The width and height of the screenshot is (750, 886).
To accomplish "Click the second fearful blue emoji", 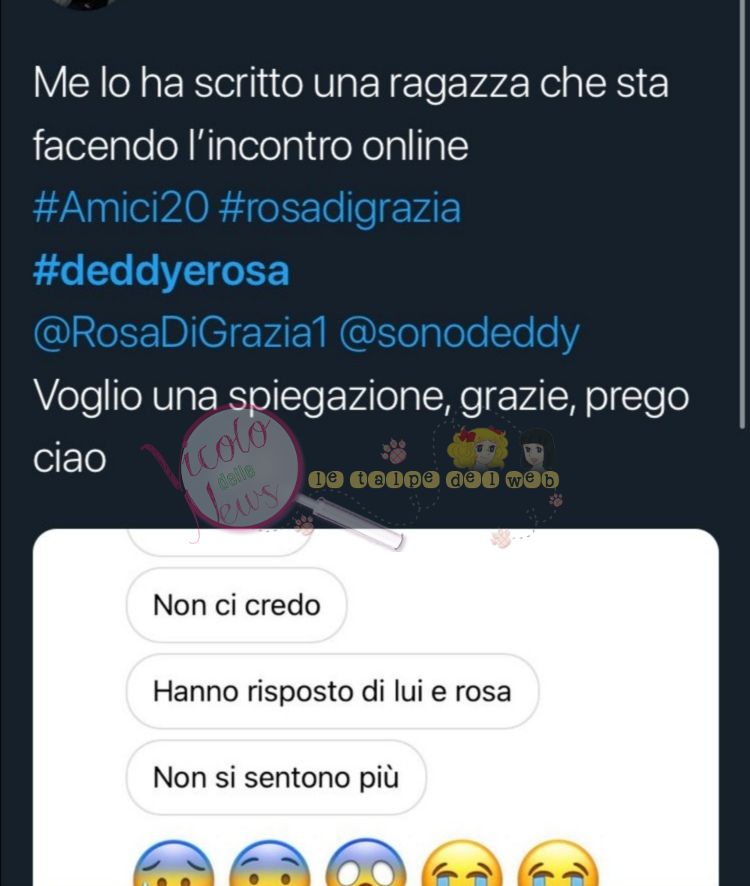I will (x=270, y=863).
